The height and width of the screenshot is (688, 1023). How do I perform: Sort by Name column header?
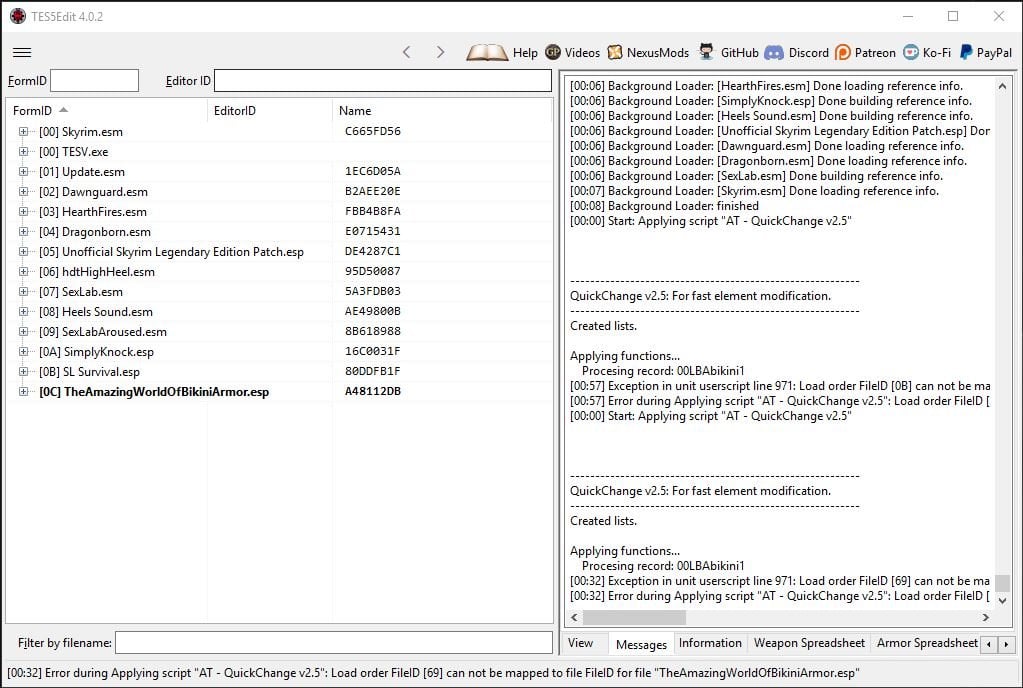pos(442,110)
